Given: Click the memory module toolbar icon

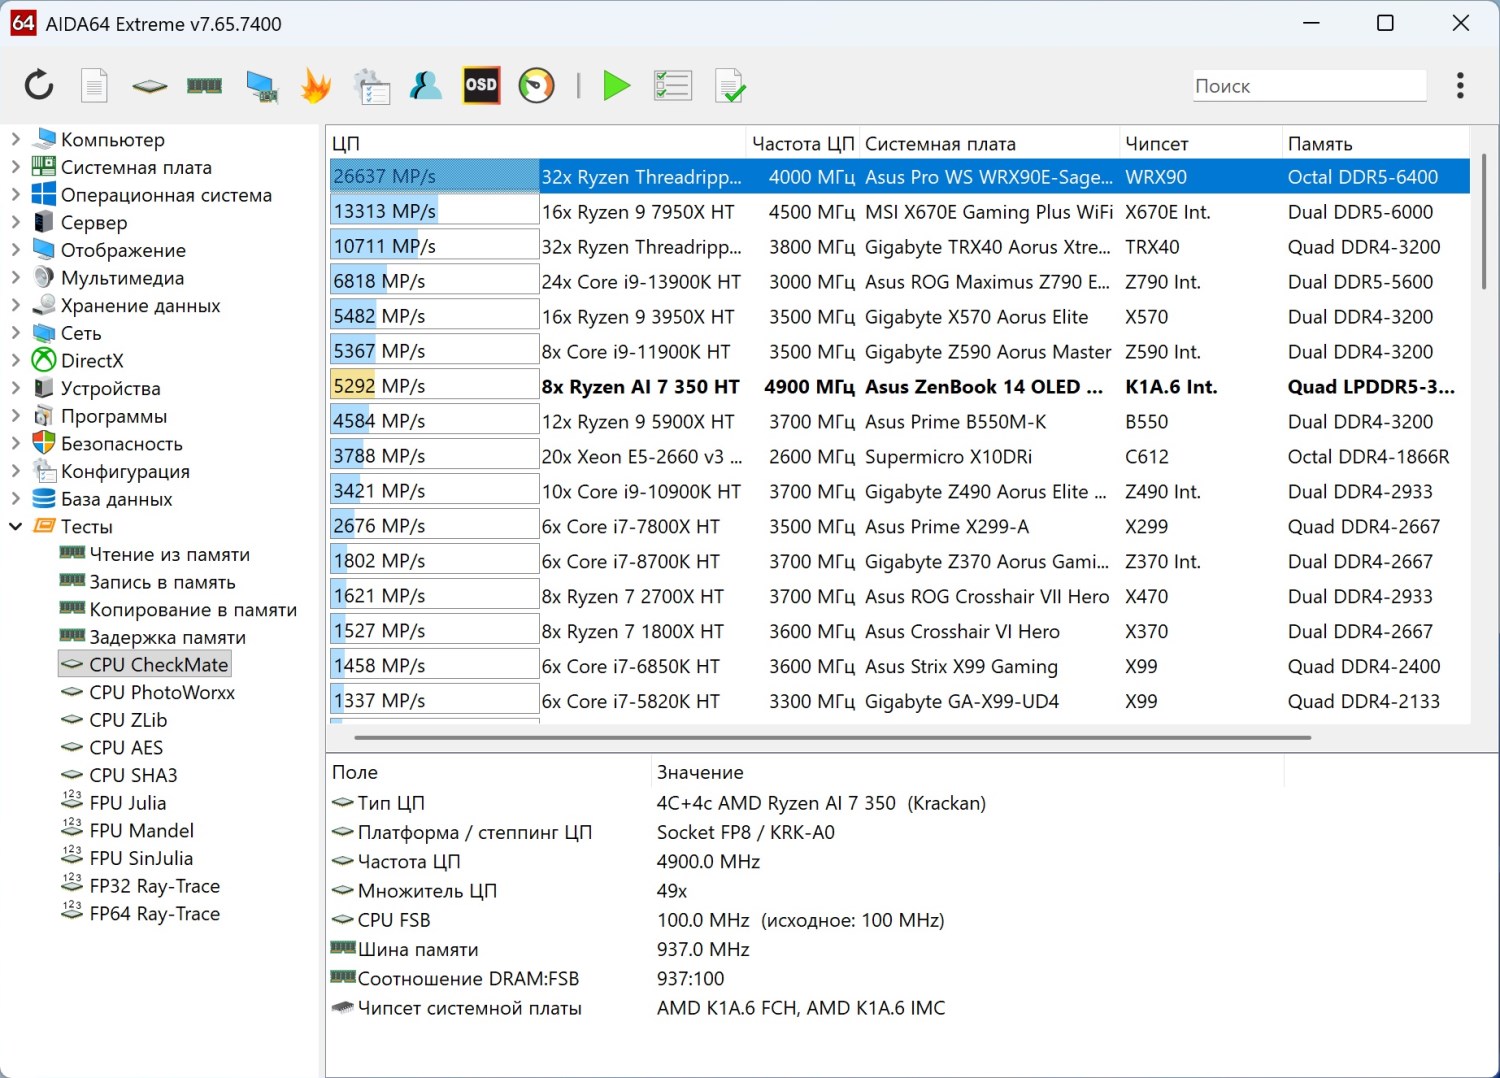Looking at the screenshot, I should point(204,86).
